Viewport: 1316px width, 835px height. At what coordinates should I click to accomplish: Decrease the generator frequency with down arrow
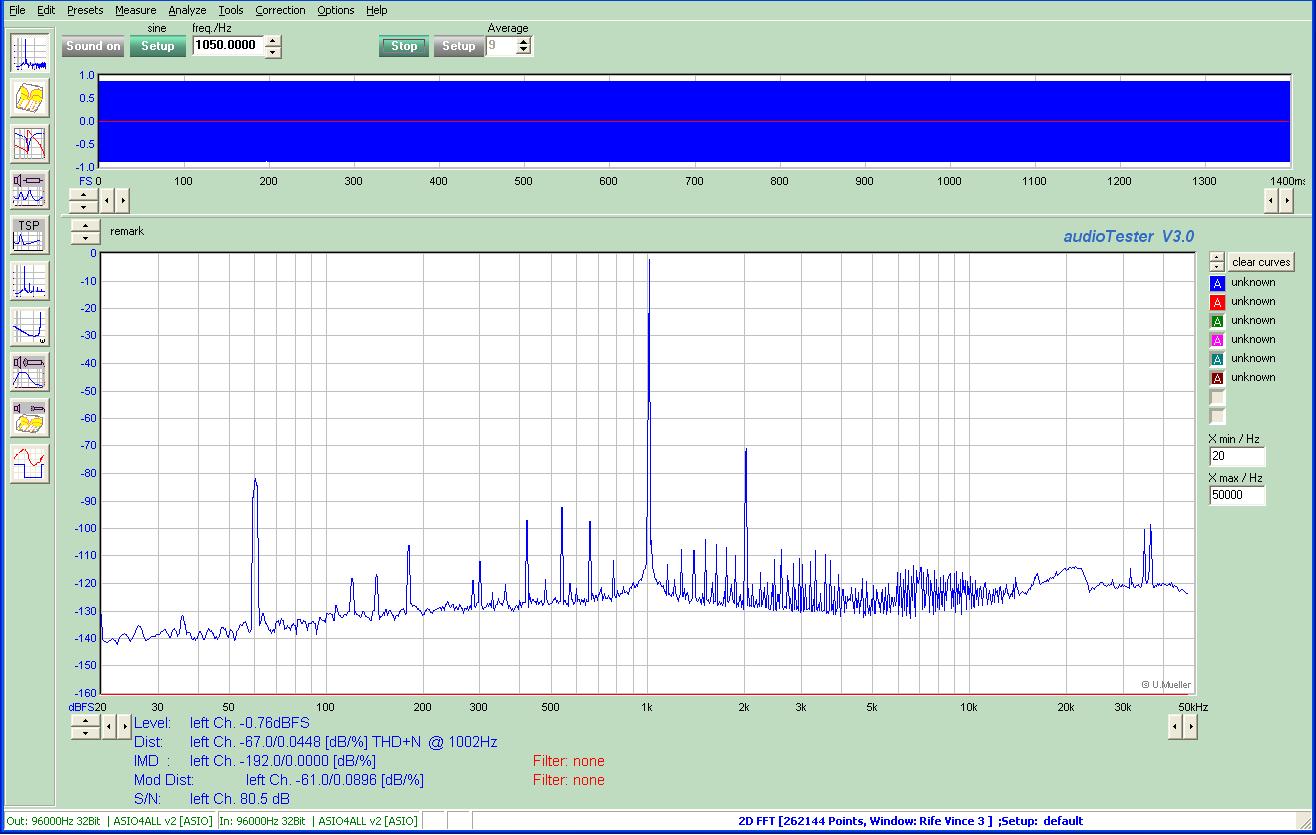tap(273, 52)
